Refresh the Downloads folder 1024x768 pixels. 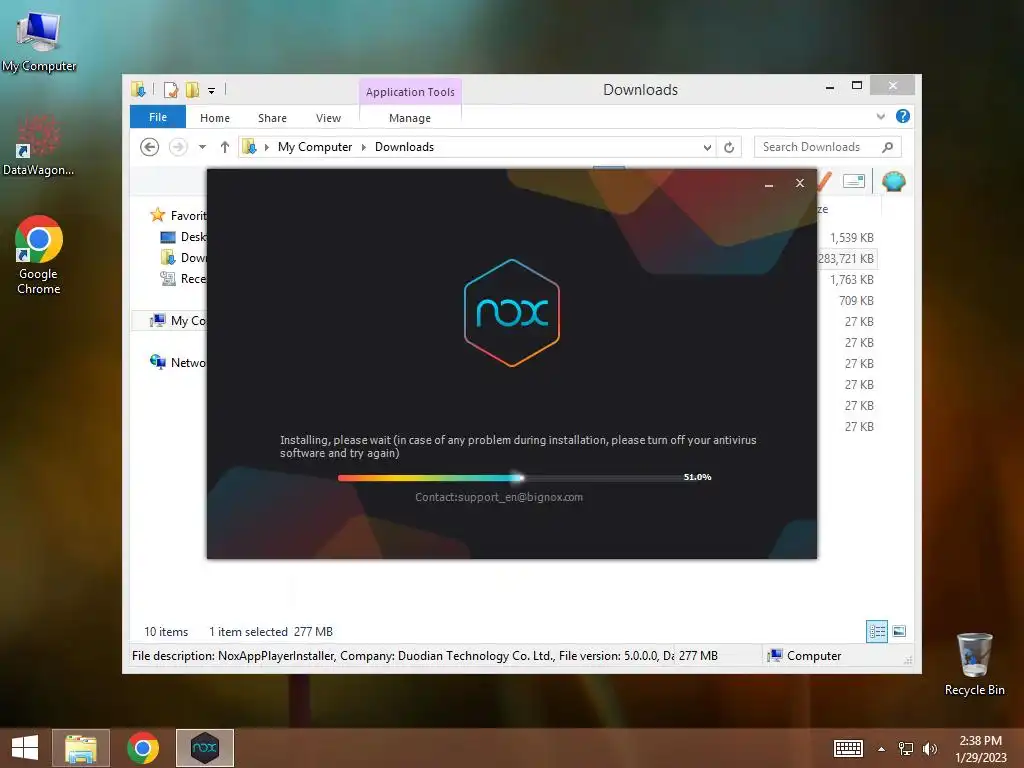(729, 148)
